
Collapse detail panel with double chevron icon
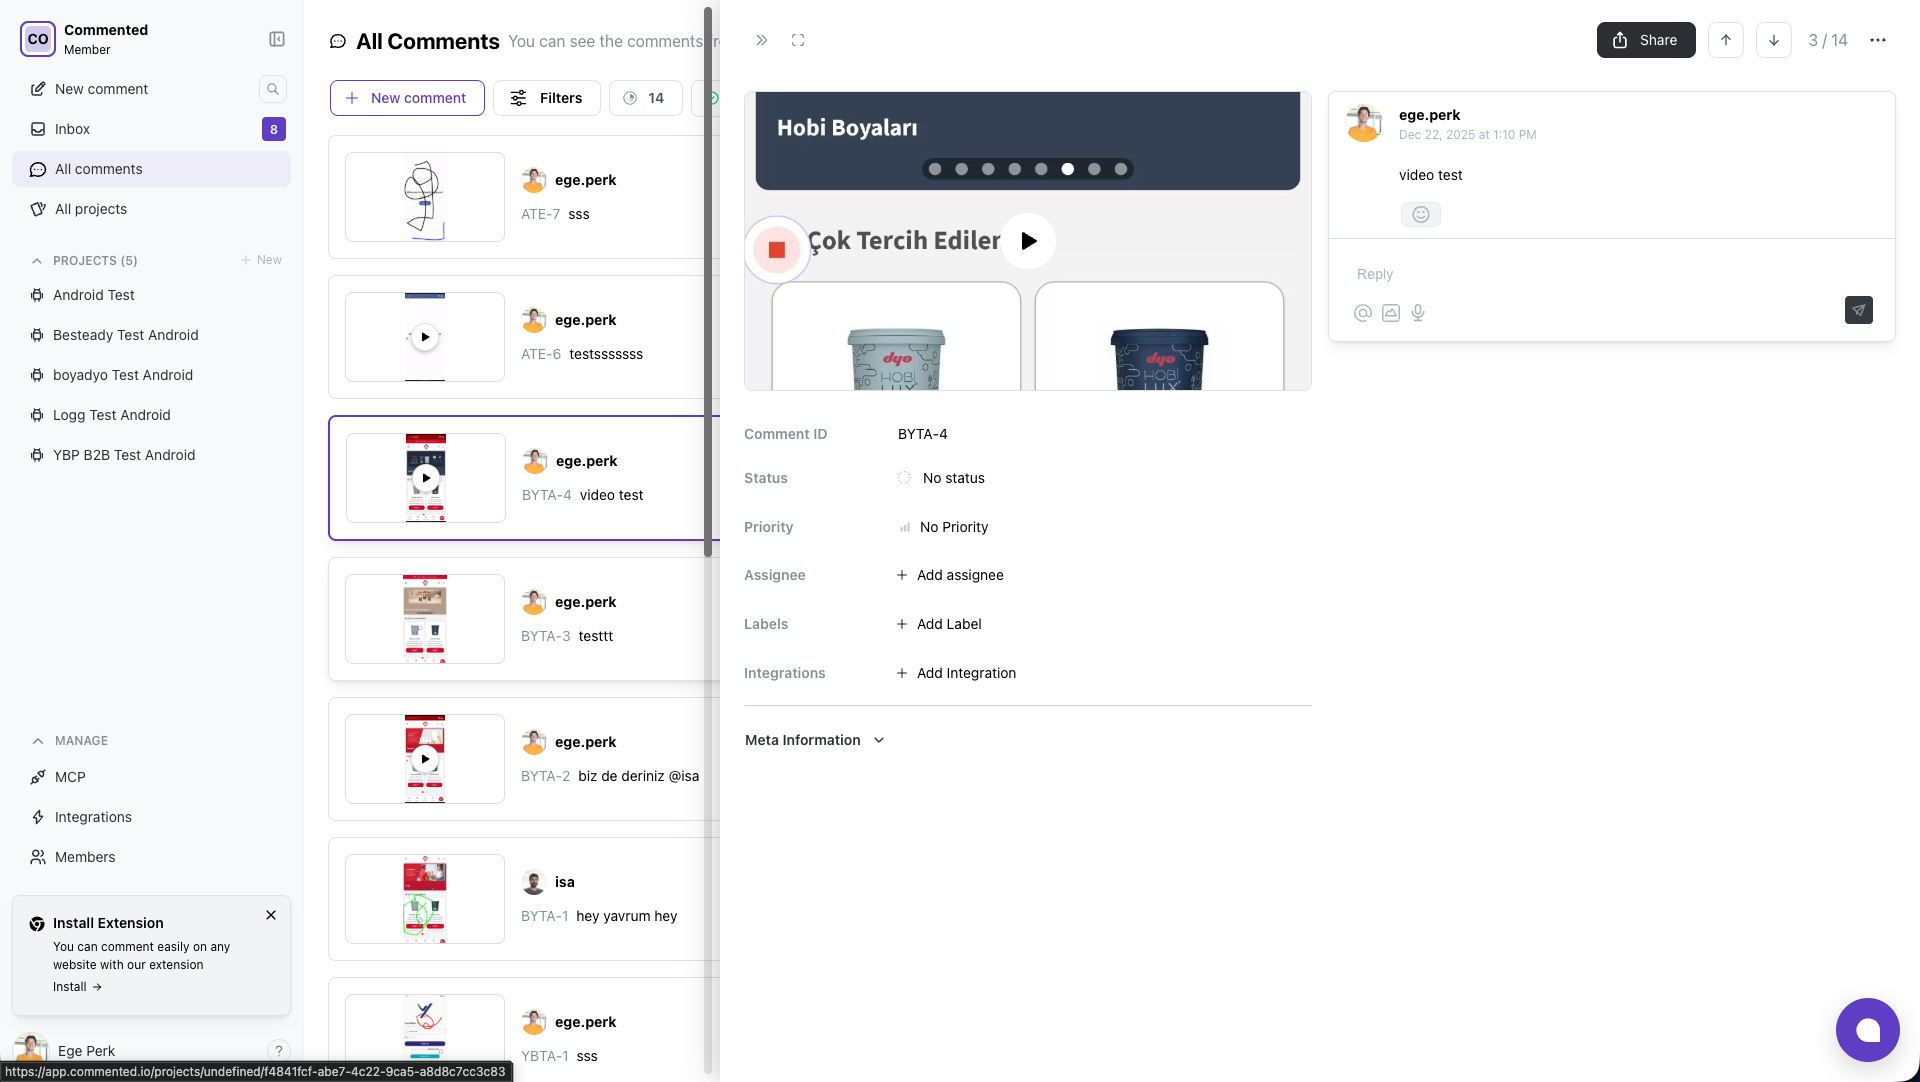pyautogui.click(x=762, y=40)
